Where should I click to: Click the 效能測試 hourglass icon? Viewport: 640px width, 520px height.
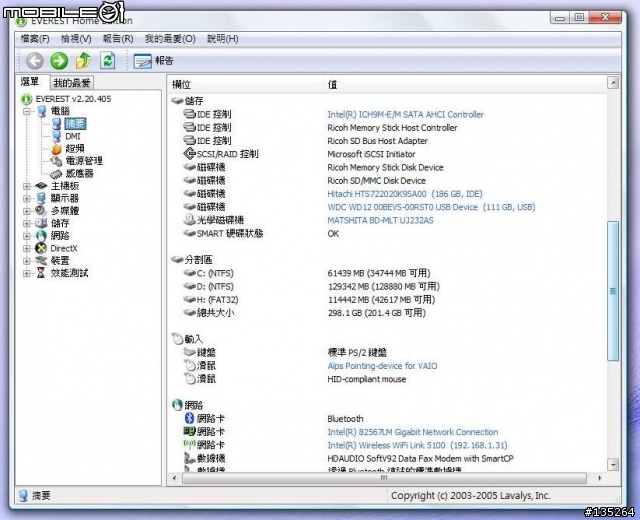[41, 273]
